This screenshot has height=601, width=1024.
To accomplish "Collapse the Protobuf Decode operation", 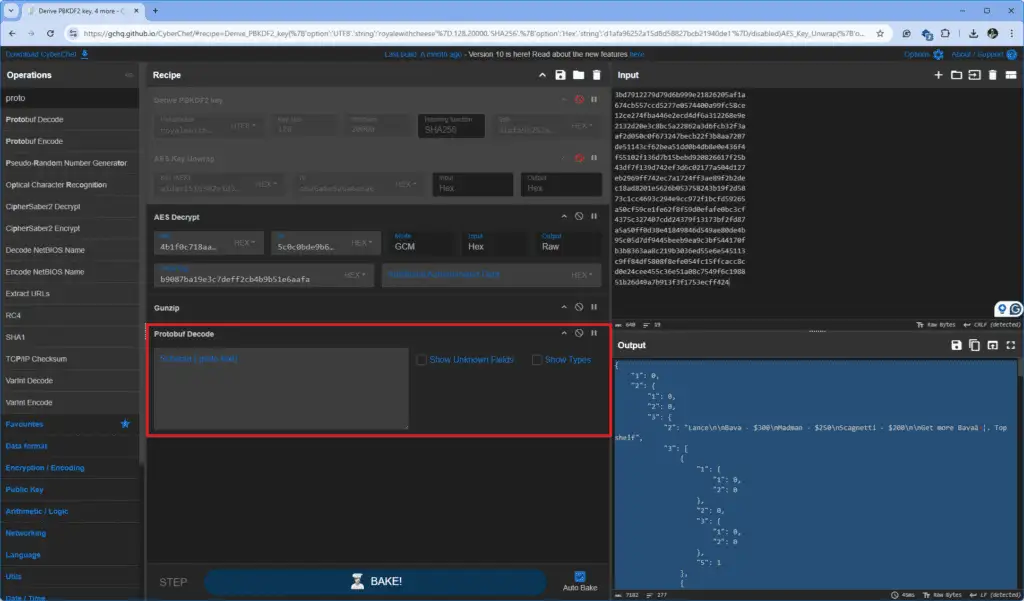I will pyautogui.click(x=564, y=333).
